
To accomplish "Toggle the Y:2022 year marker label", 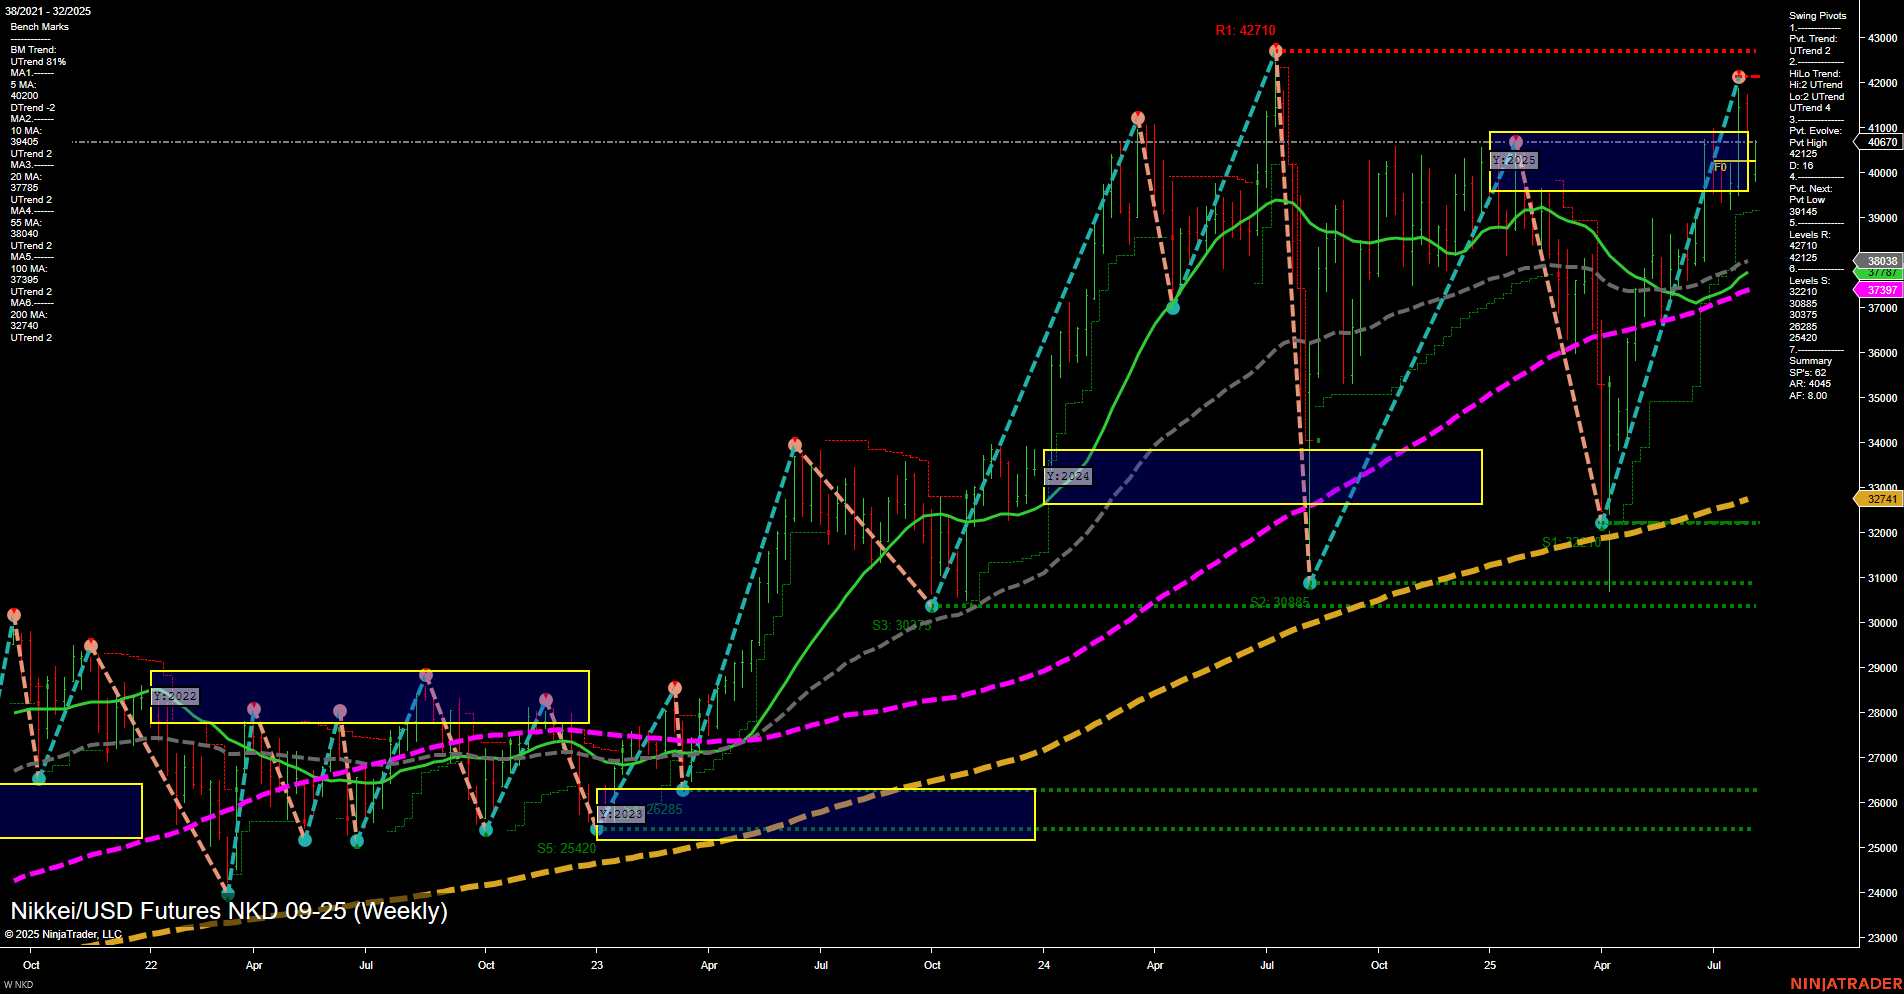I will point(175,697).
